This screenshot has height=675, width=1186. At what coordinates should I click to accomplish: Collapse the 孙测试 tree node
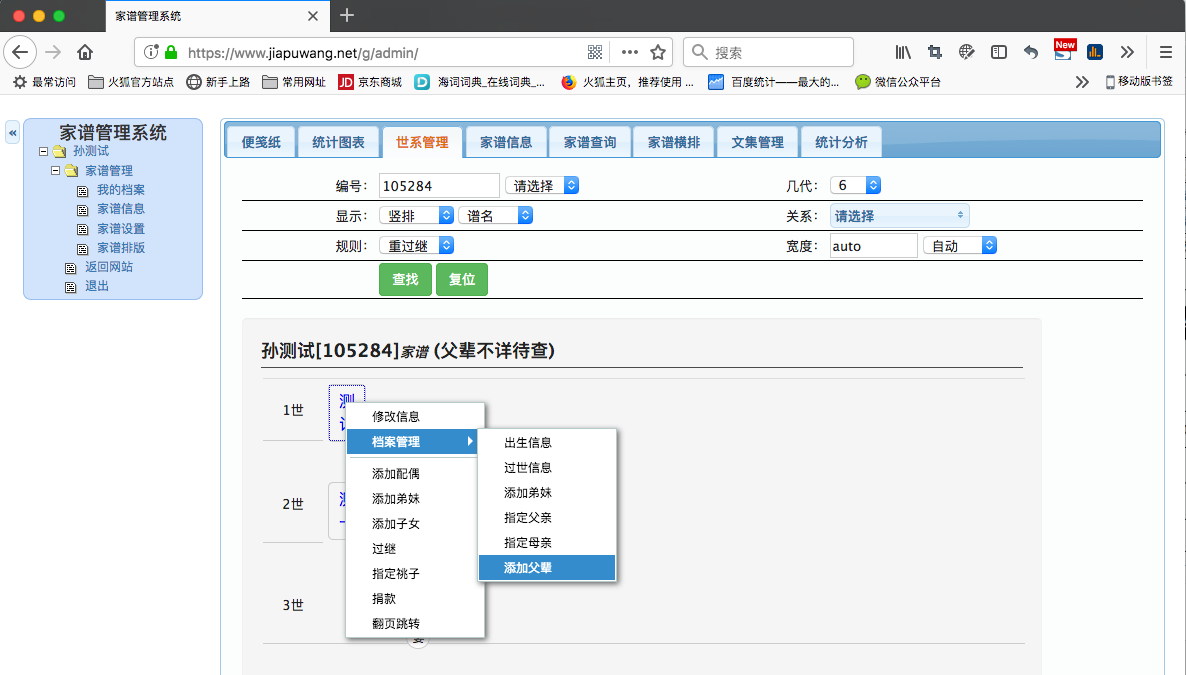pos(44,151)
